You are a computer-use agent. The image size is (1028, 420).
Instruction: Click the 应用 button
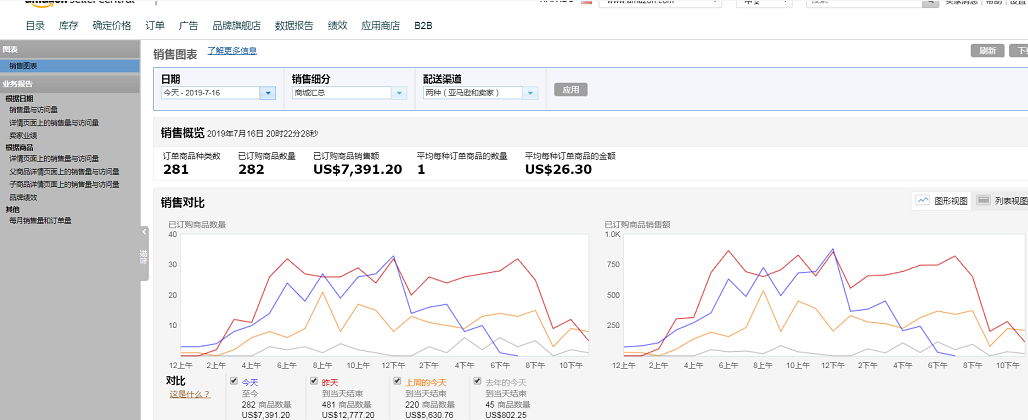tap(570, 90)
